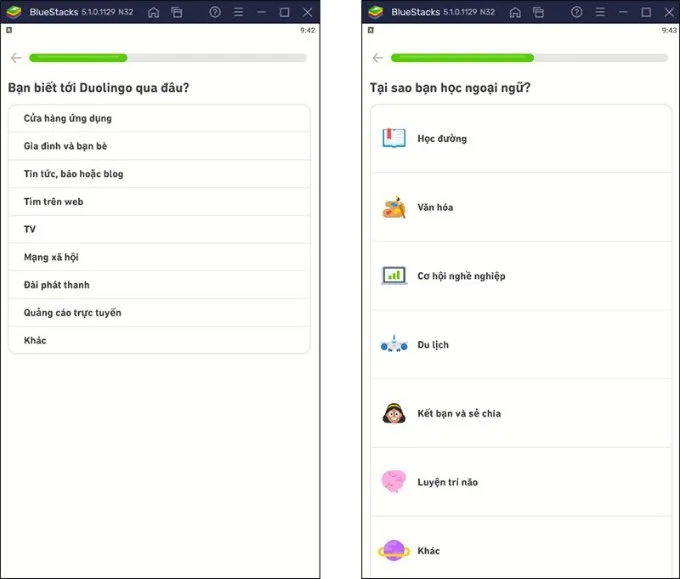The height and width of the screenshot is (579, 680).
Task: Choose Quảng cáo trực tuyến option
Action: click(x=159, y=313)
